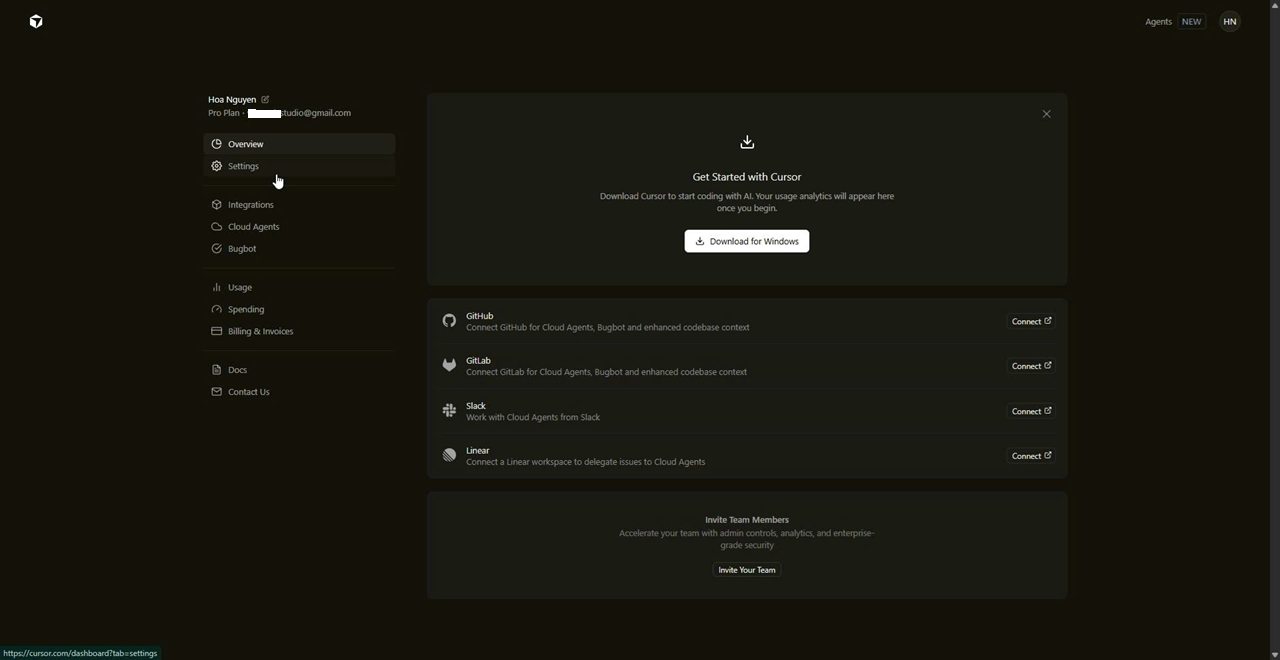
Task: Click the Invite Your Team button
Action: point(747,570)
